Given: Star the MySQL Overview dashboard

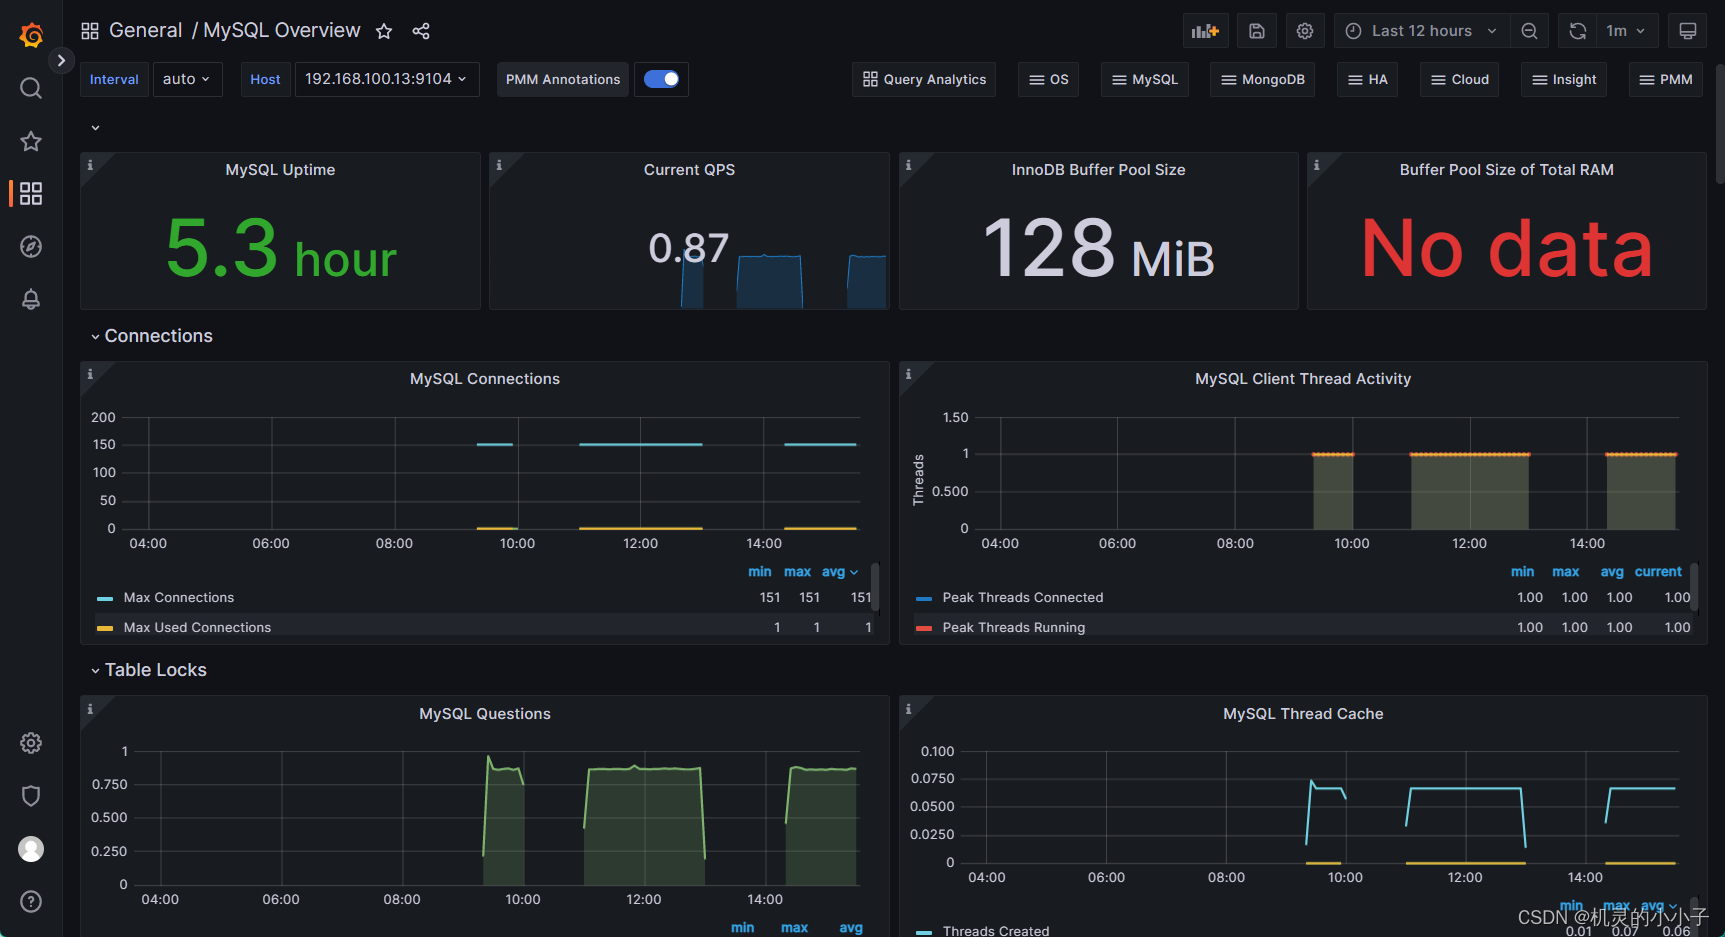Looking at the screenshot, I should pos(384,31).
